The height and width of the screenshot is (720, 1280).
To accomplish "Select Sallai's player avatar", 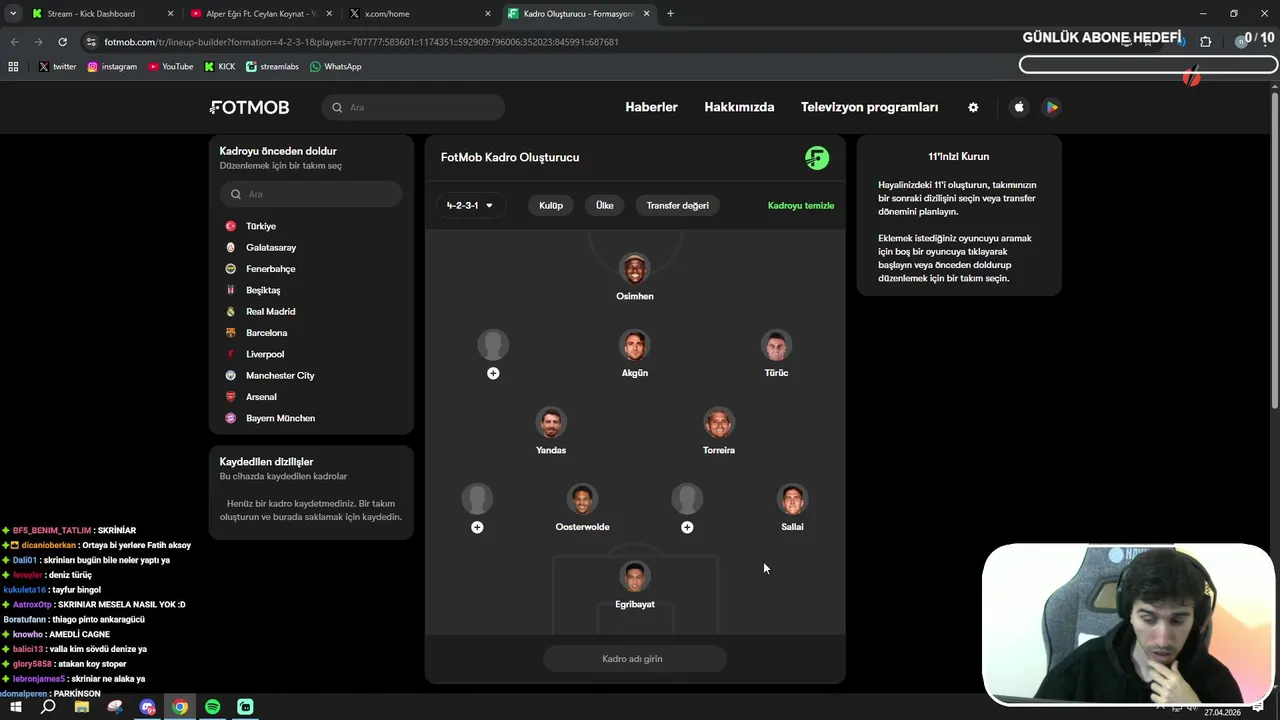I will point(792,499).
